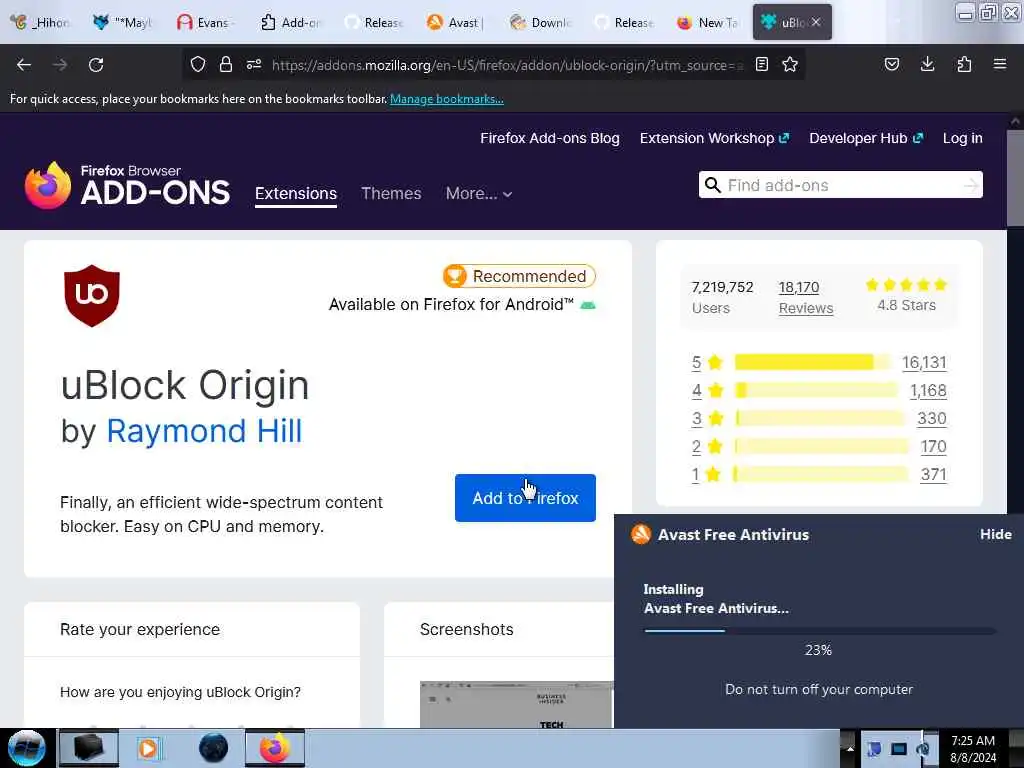Open the dark globe browser taskbar icon

213,748
